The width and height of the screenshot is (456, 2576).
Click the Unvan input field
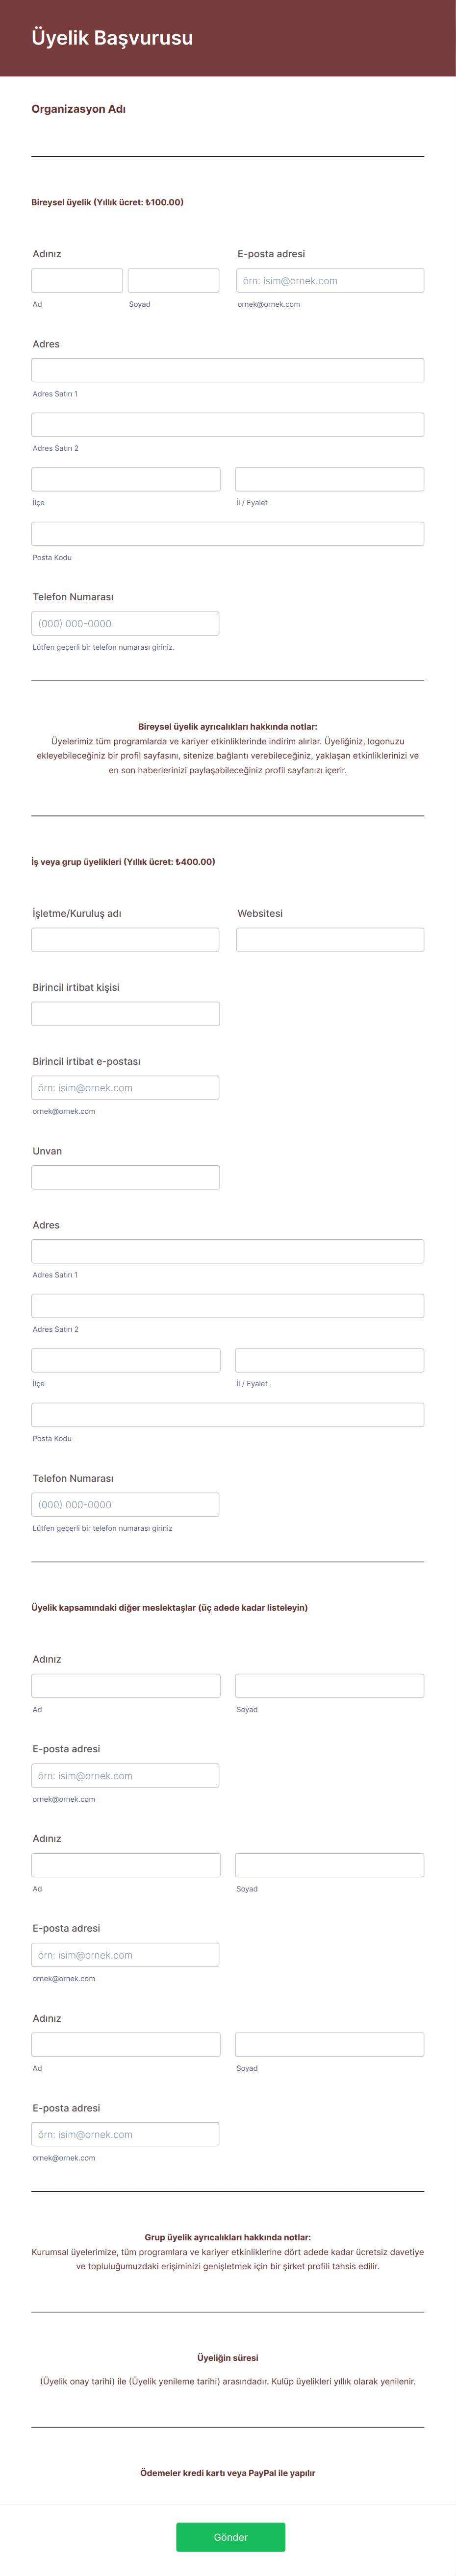tap(125, 1176)
